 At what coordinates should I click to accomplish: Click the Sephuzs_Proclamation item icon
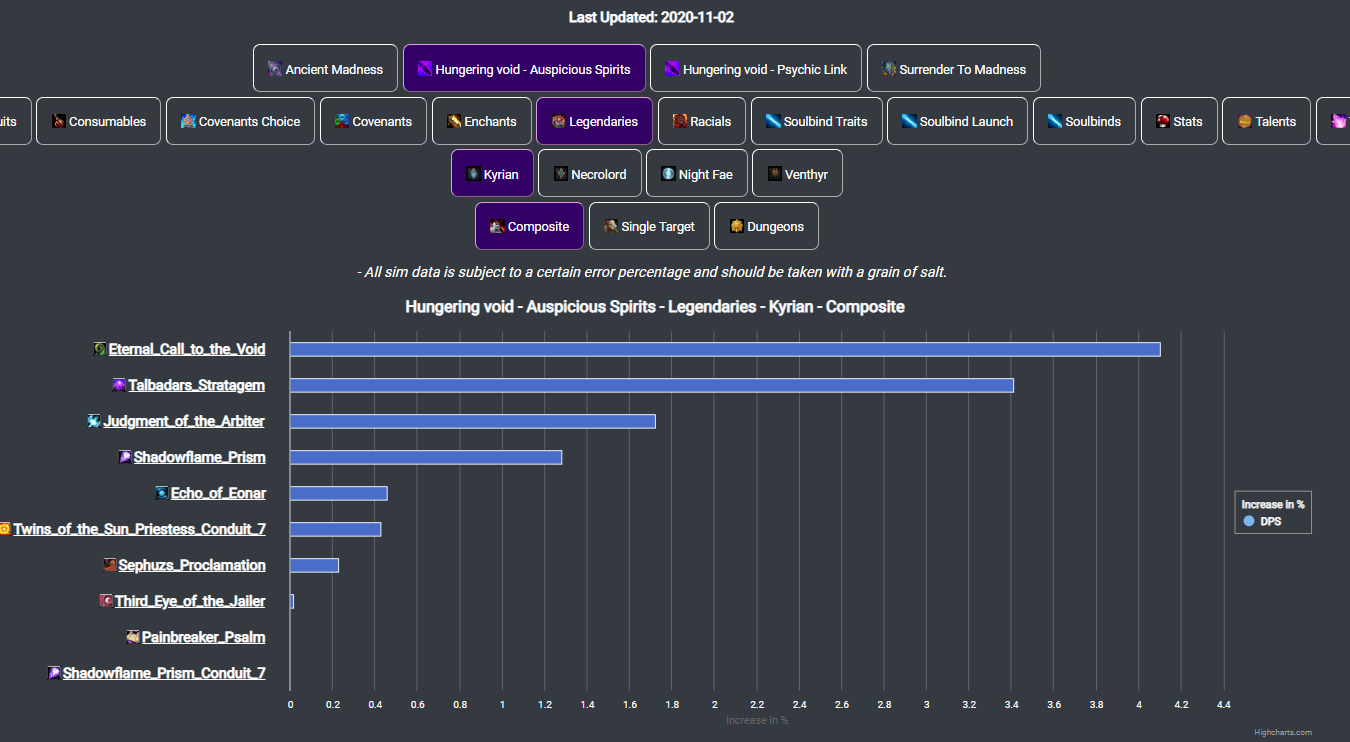pyautogui.click(x=108, y=565)
